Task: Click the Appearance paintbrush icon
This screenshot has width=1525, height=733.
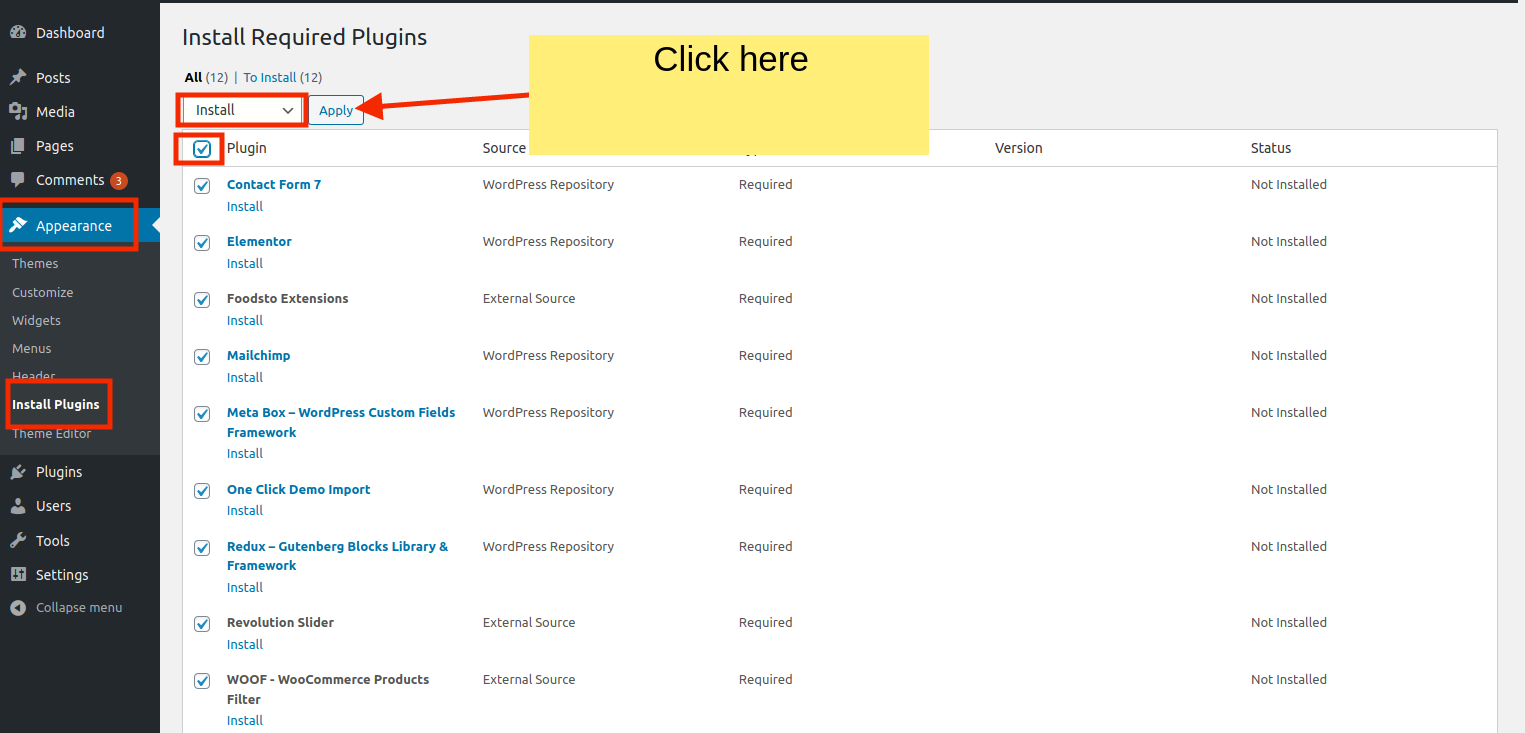Action: click(x=18, y=226)
